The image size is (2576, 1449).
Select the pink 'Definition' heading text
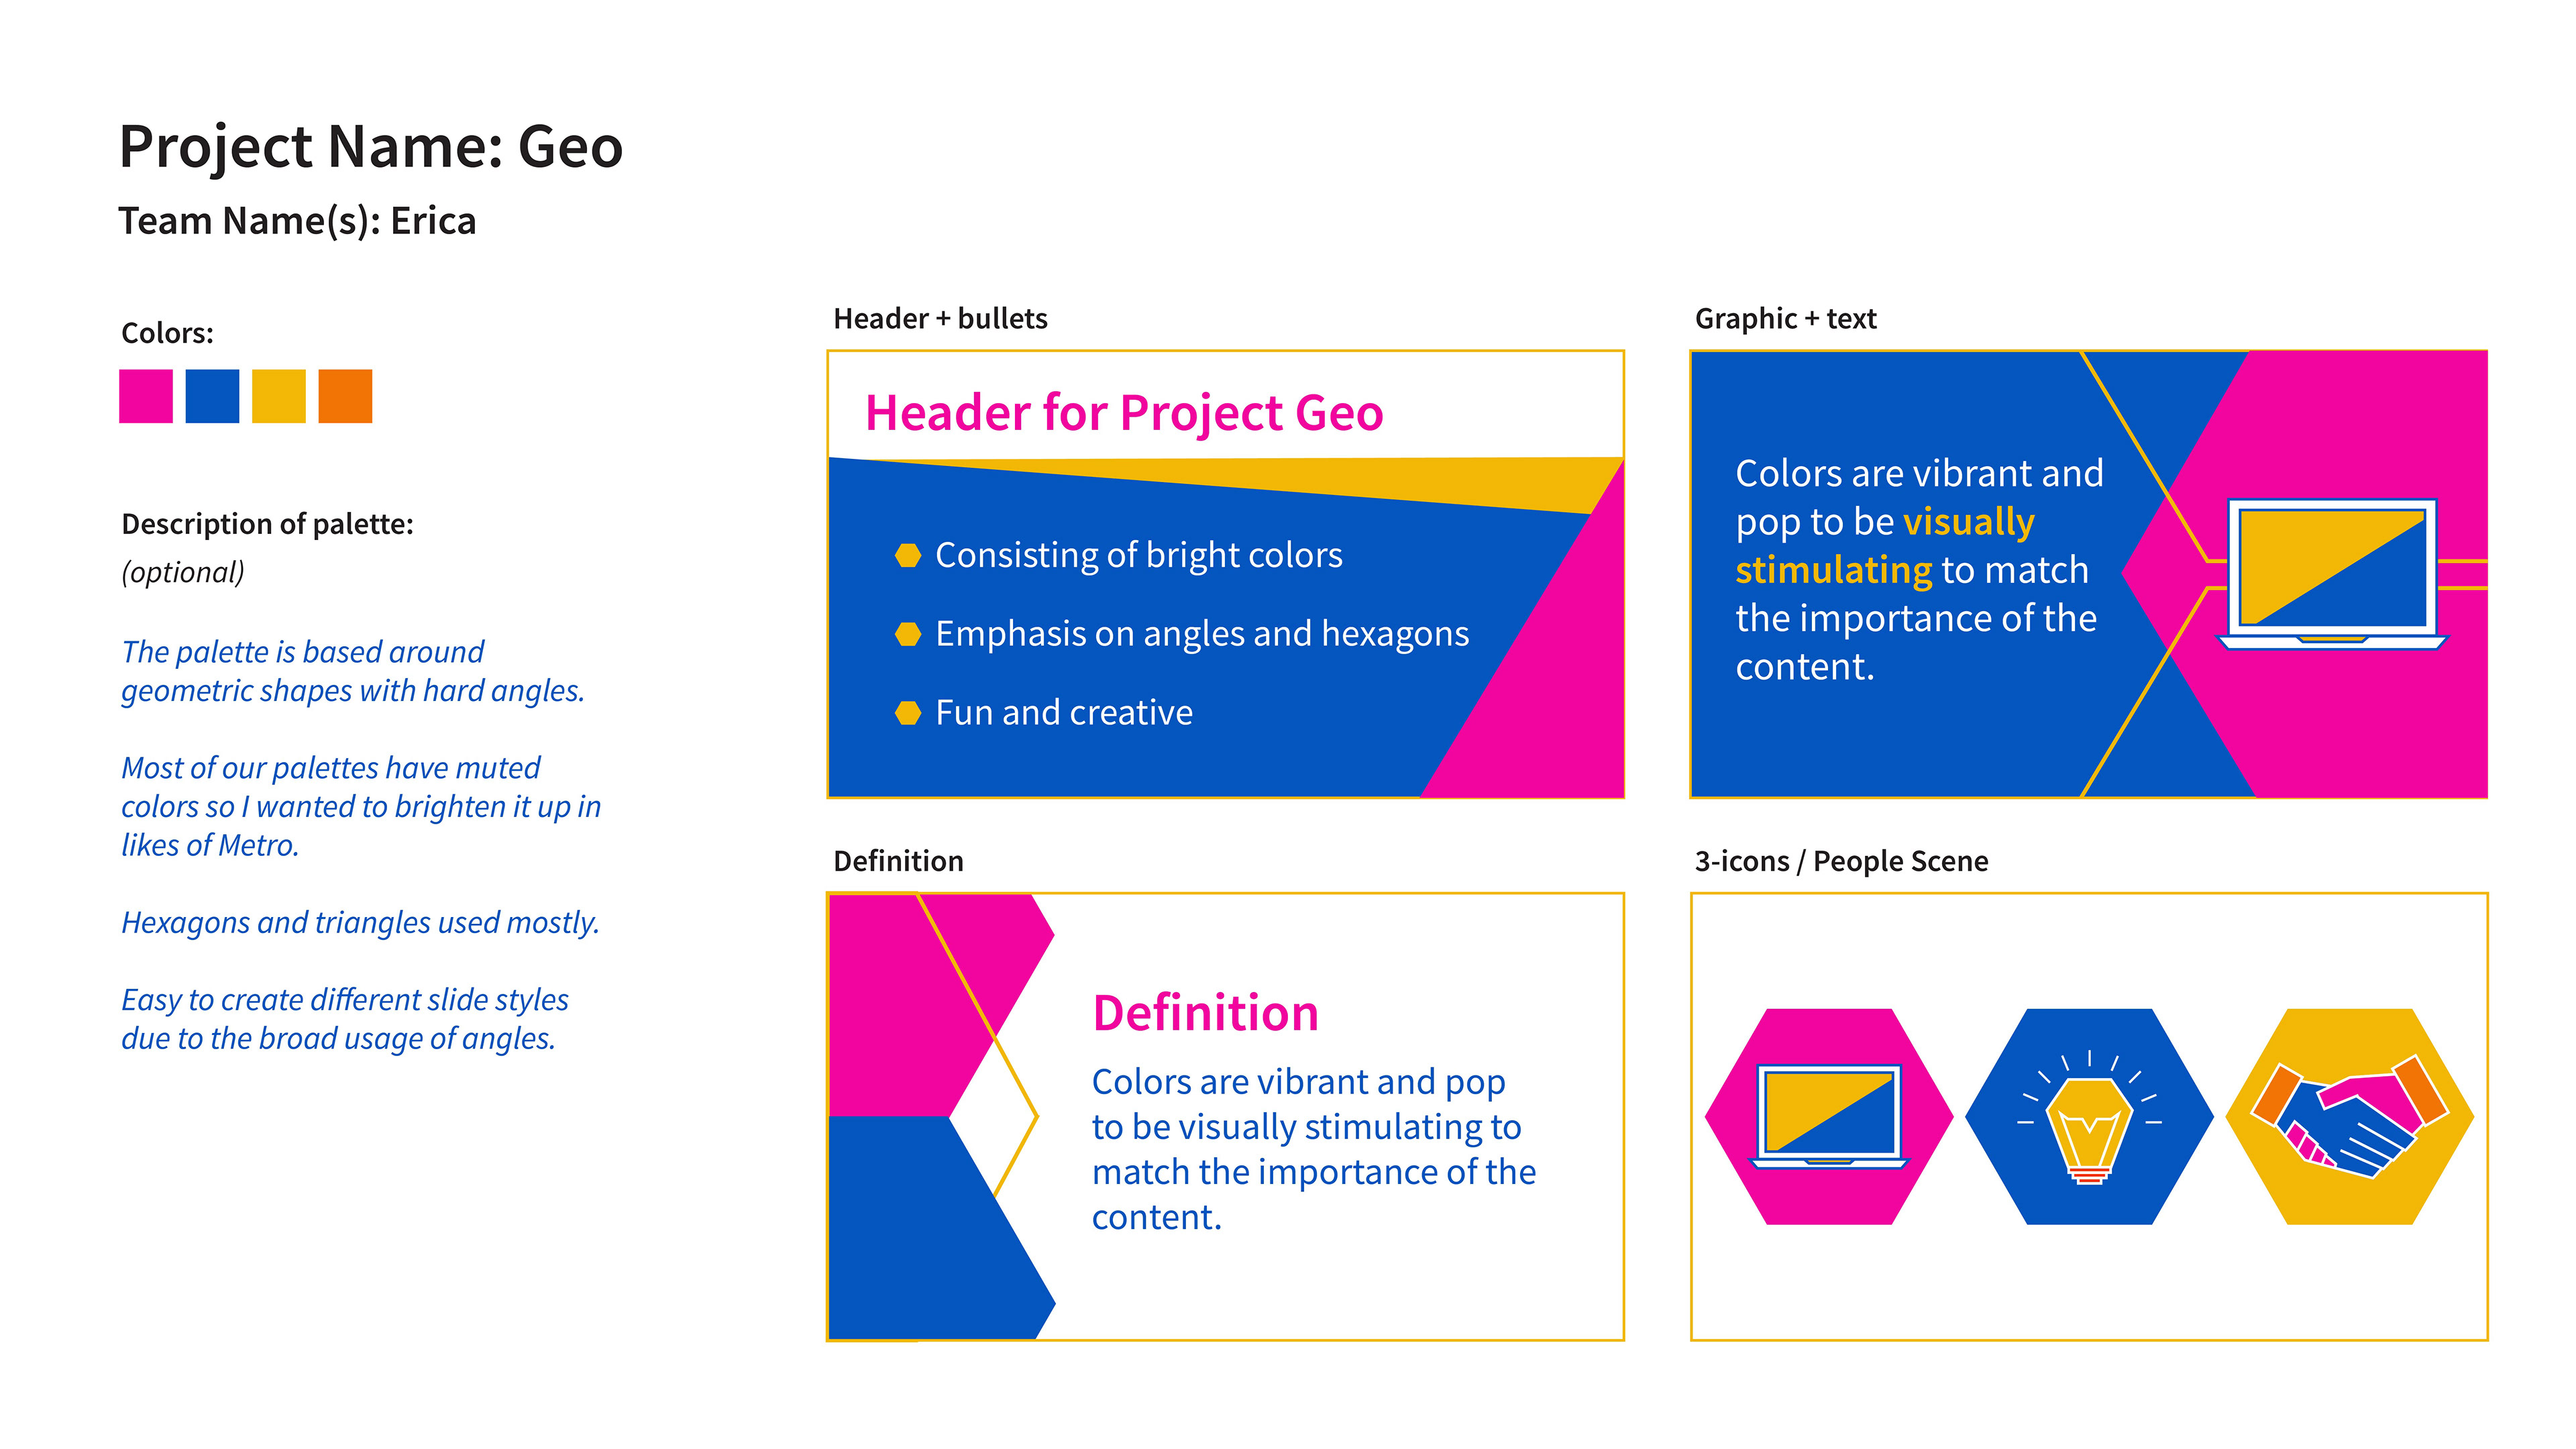click(1205, 1013)
